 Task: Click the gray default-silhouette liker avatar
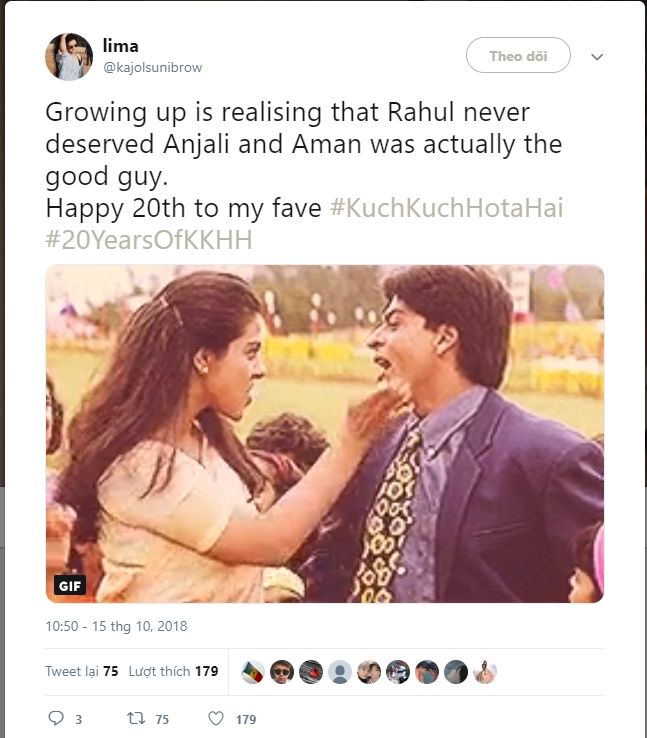point(340,671)
